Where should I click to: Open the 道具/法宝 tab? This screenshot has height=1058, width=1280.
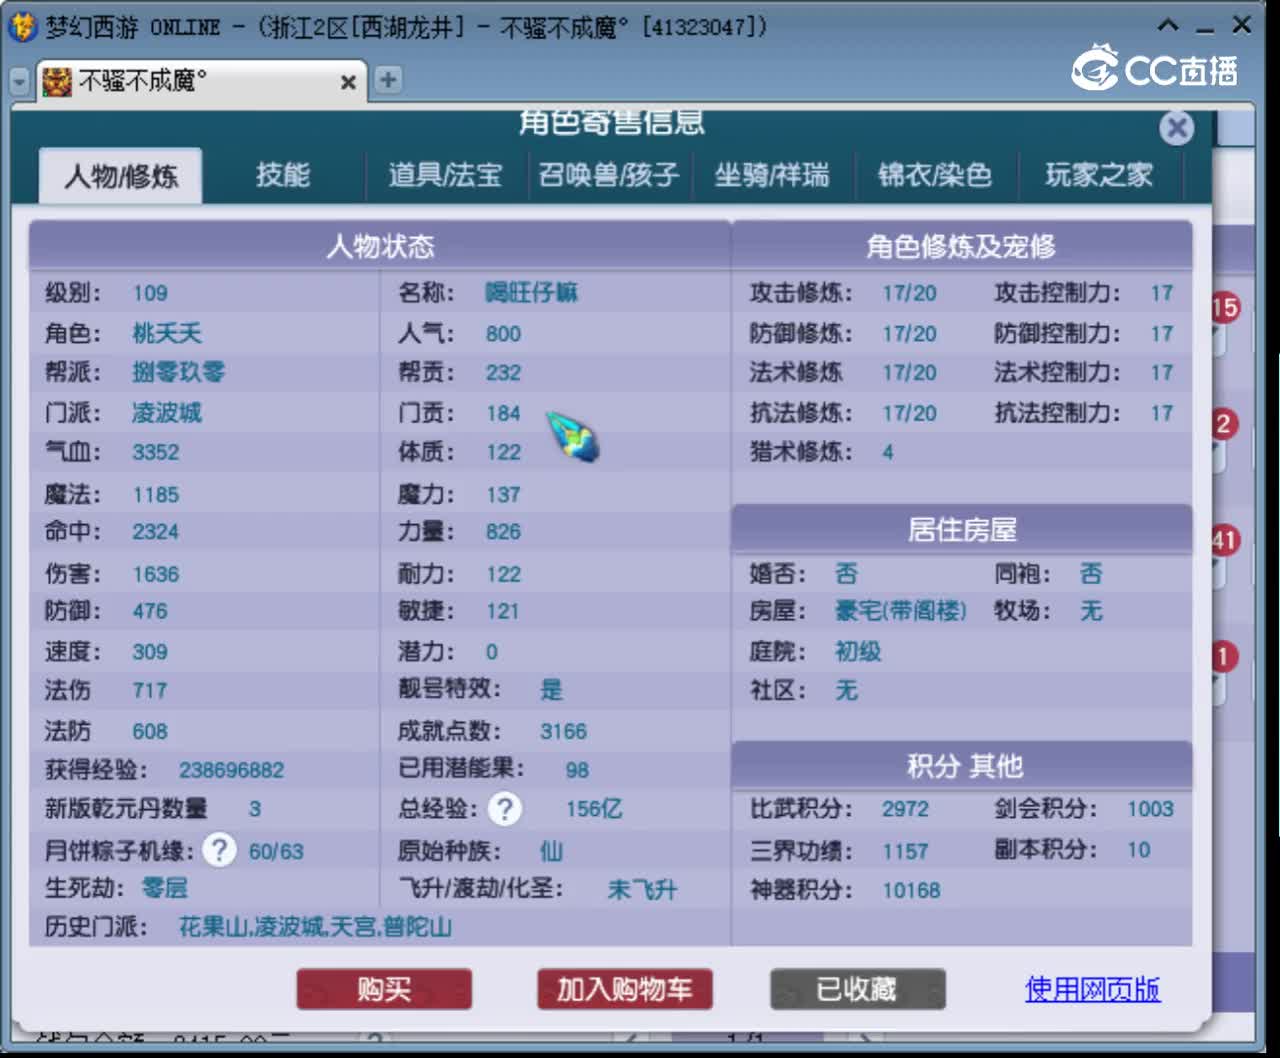point(445,175)
